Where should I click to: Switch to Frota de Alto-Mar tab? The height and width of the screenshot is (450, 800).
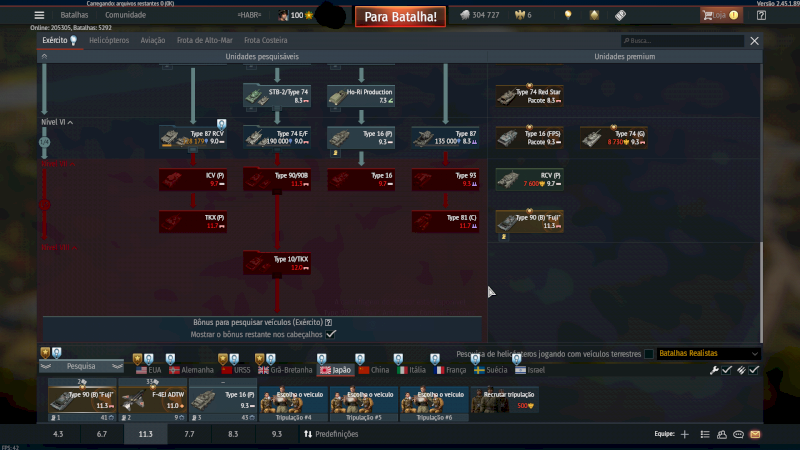point(205,40)
